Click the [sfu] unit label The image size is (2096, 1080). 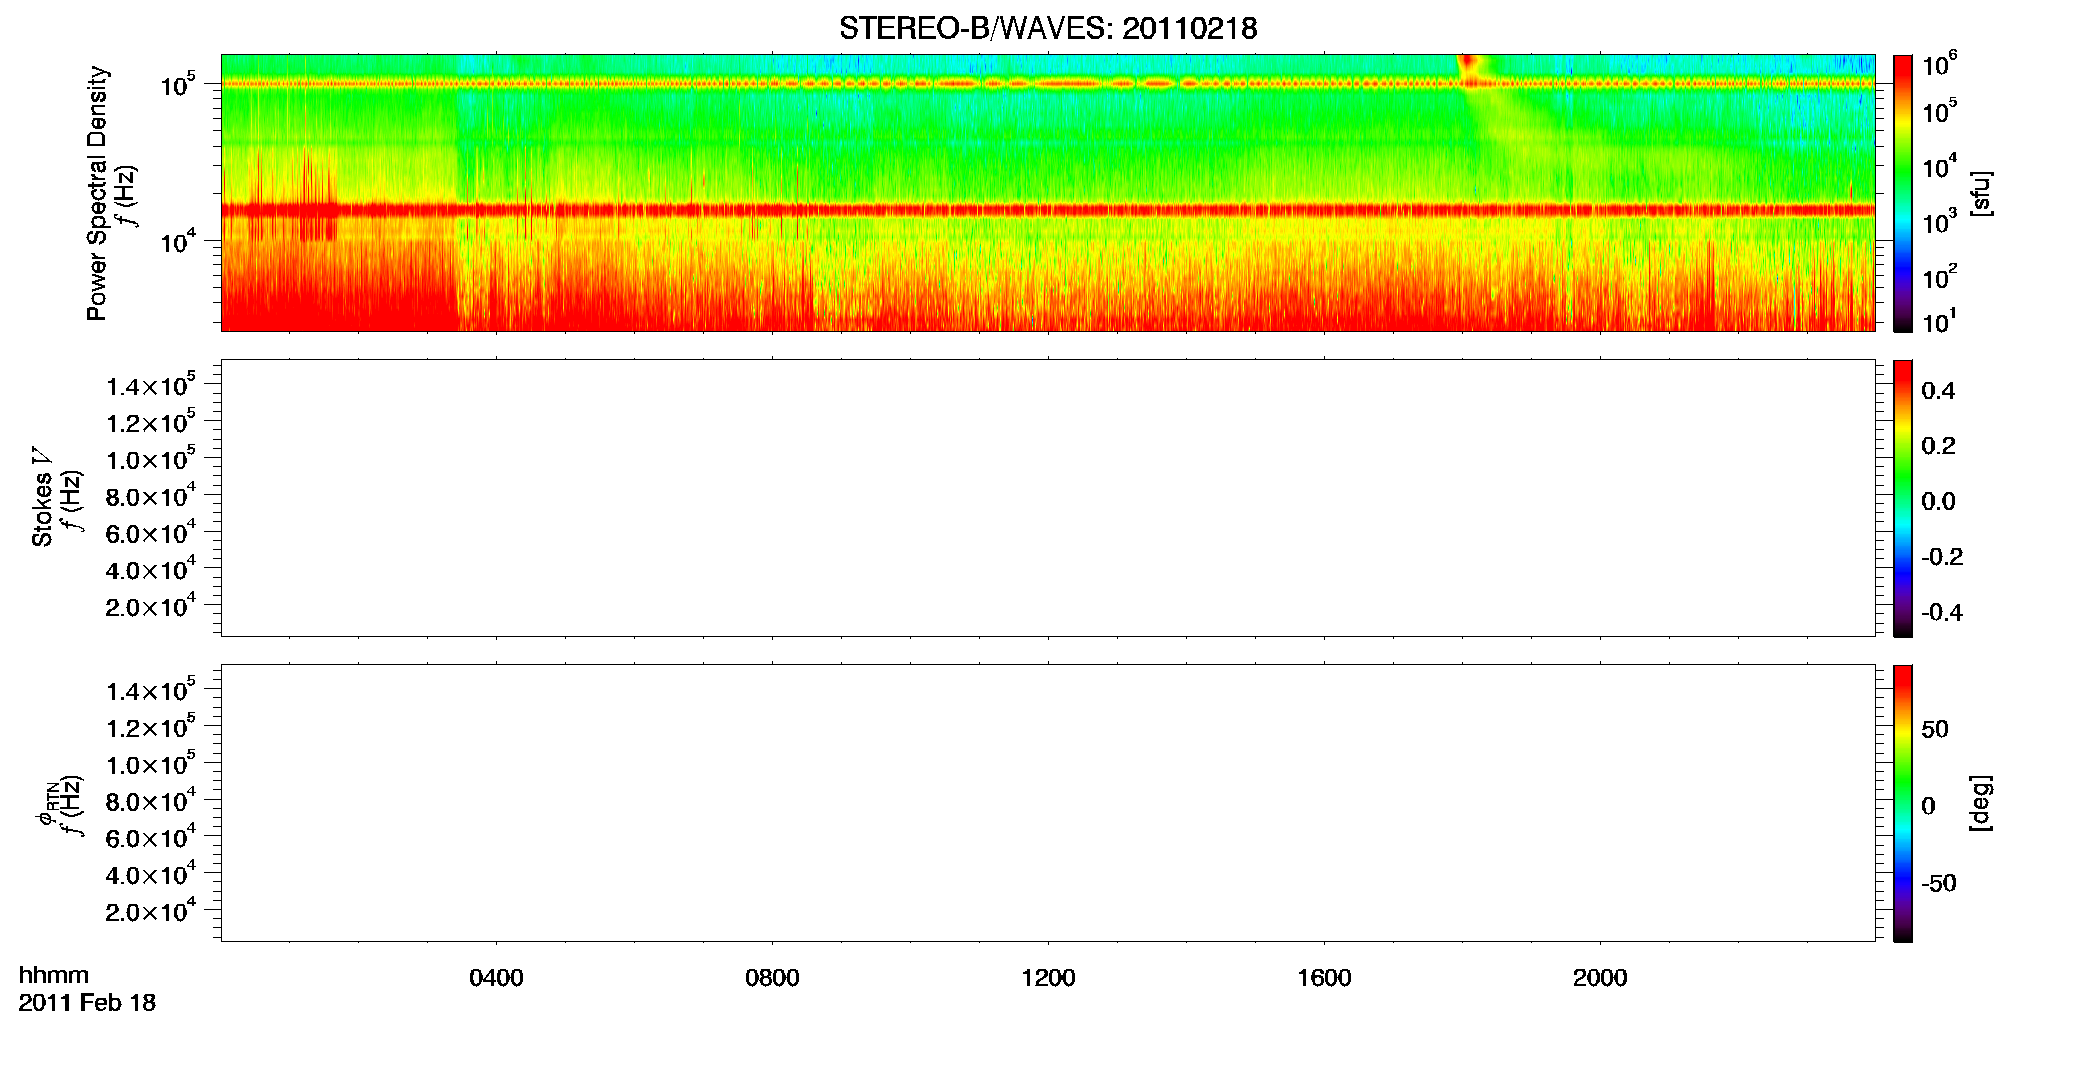[1981, 193]
